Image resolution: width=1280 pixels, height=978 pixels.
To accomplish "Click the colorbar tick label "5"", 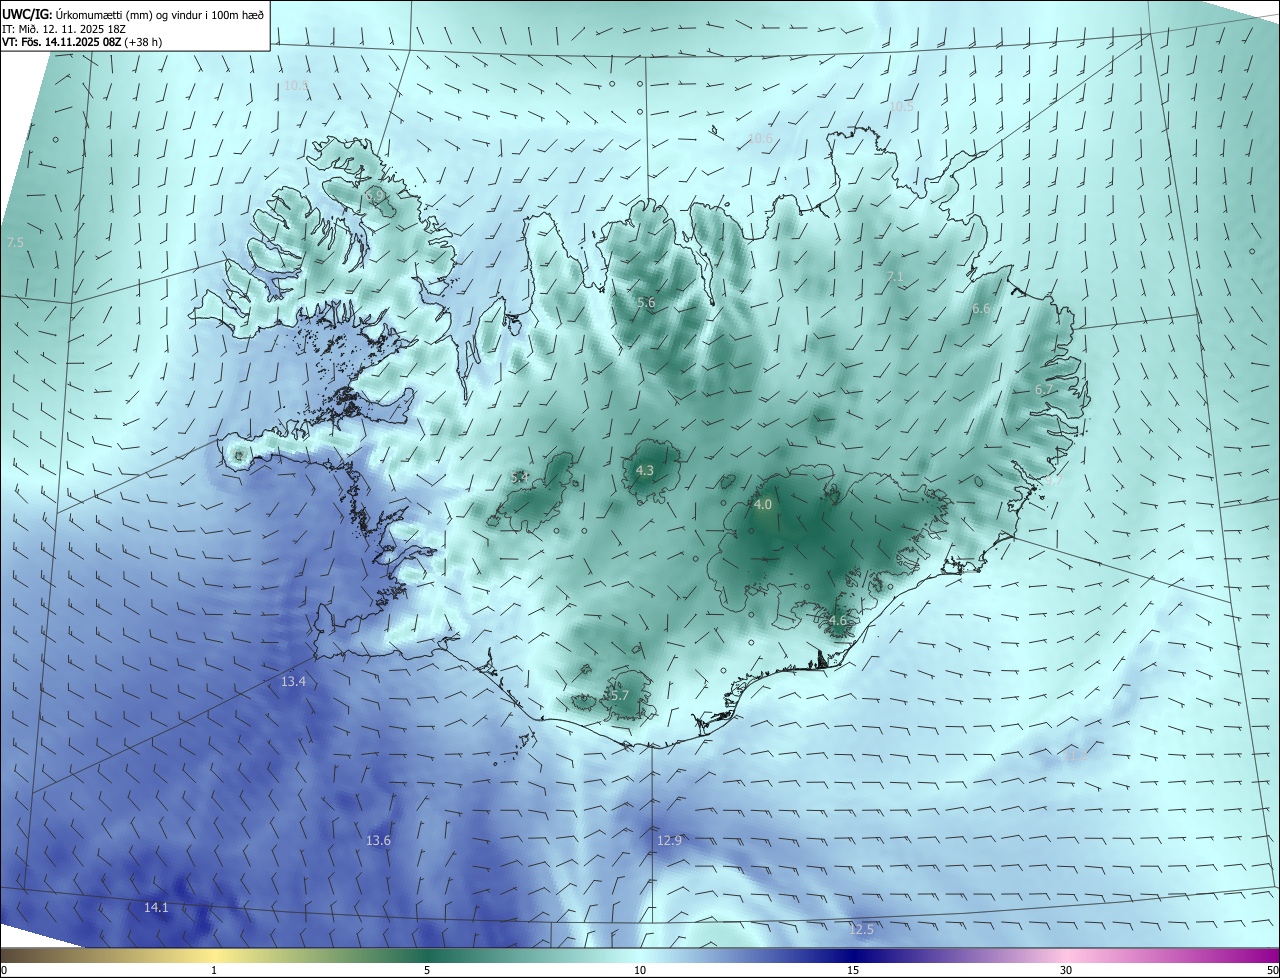I will coord(427,970).
